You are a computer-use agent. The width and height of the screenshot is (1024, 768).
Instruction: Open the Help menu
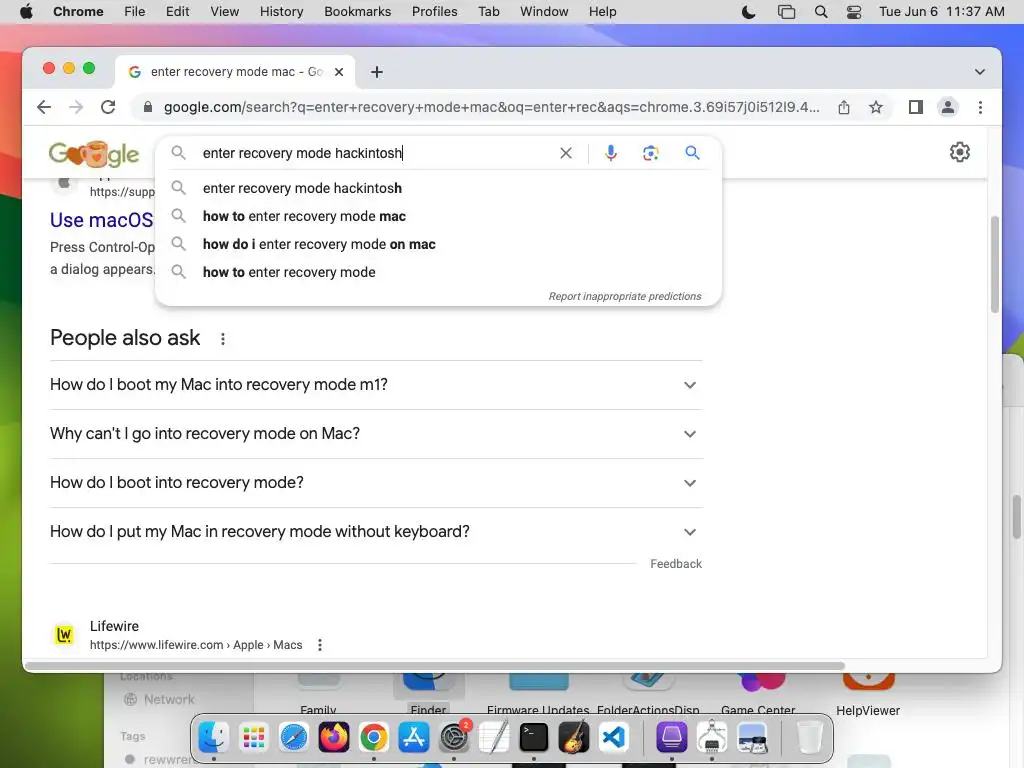tap(602, 12)
